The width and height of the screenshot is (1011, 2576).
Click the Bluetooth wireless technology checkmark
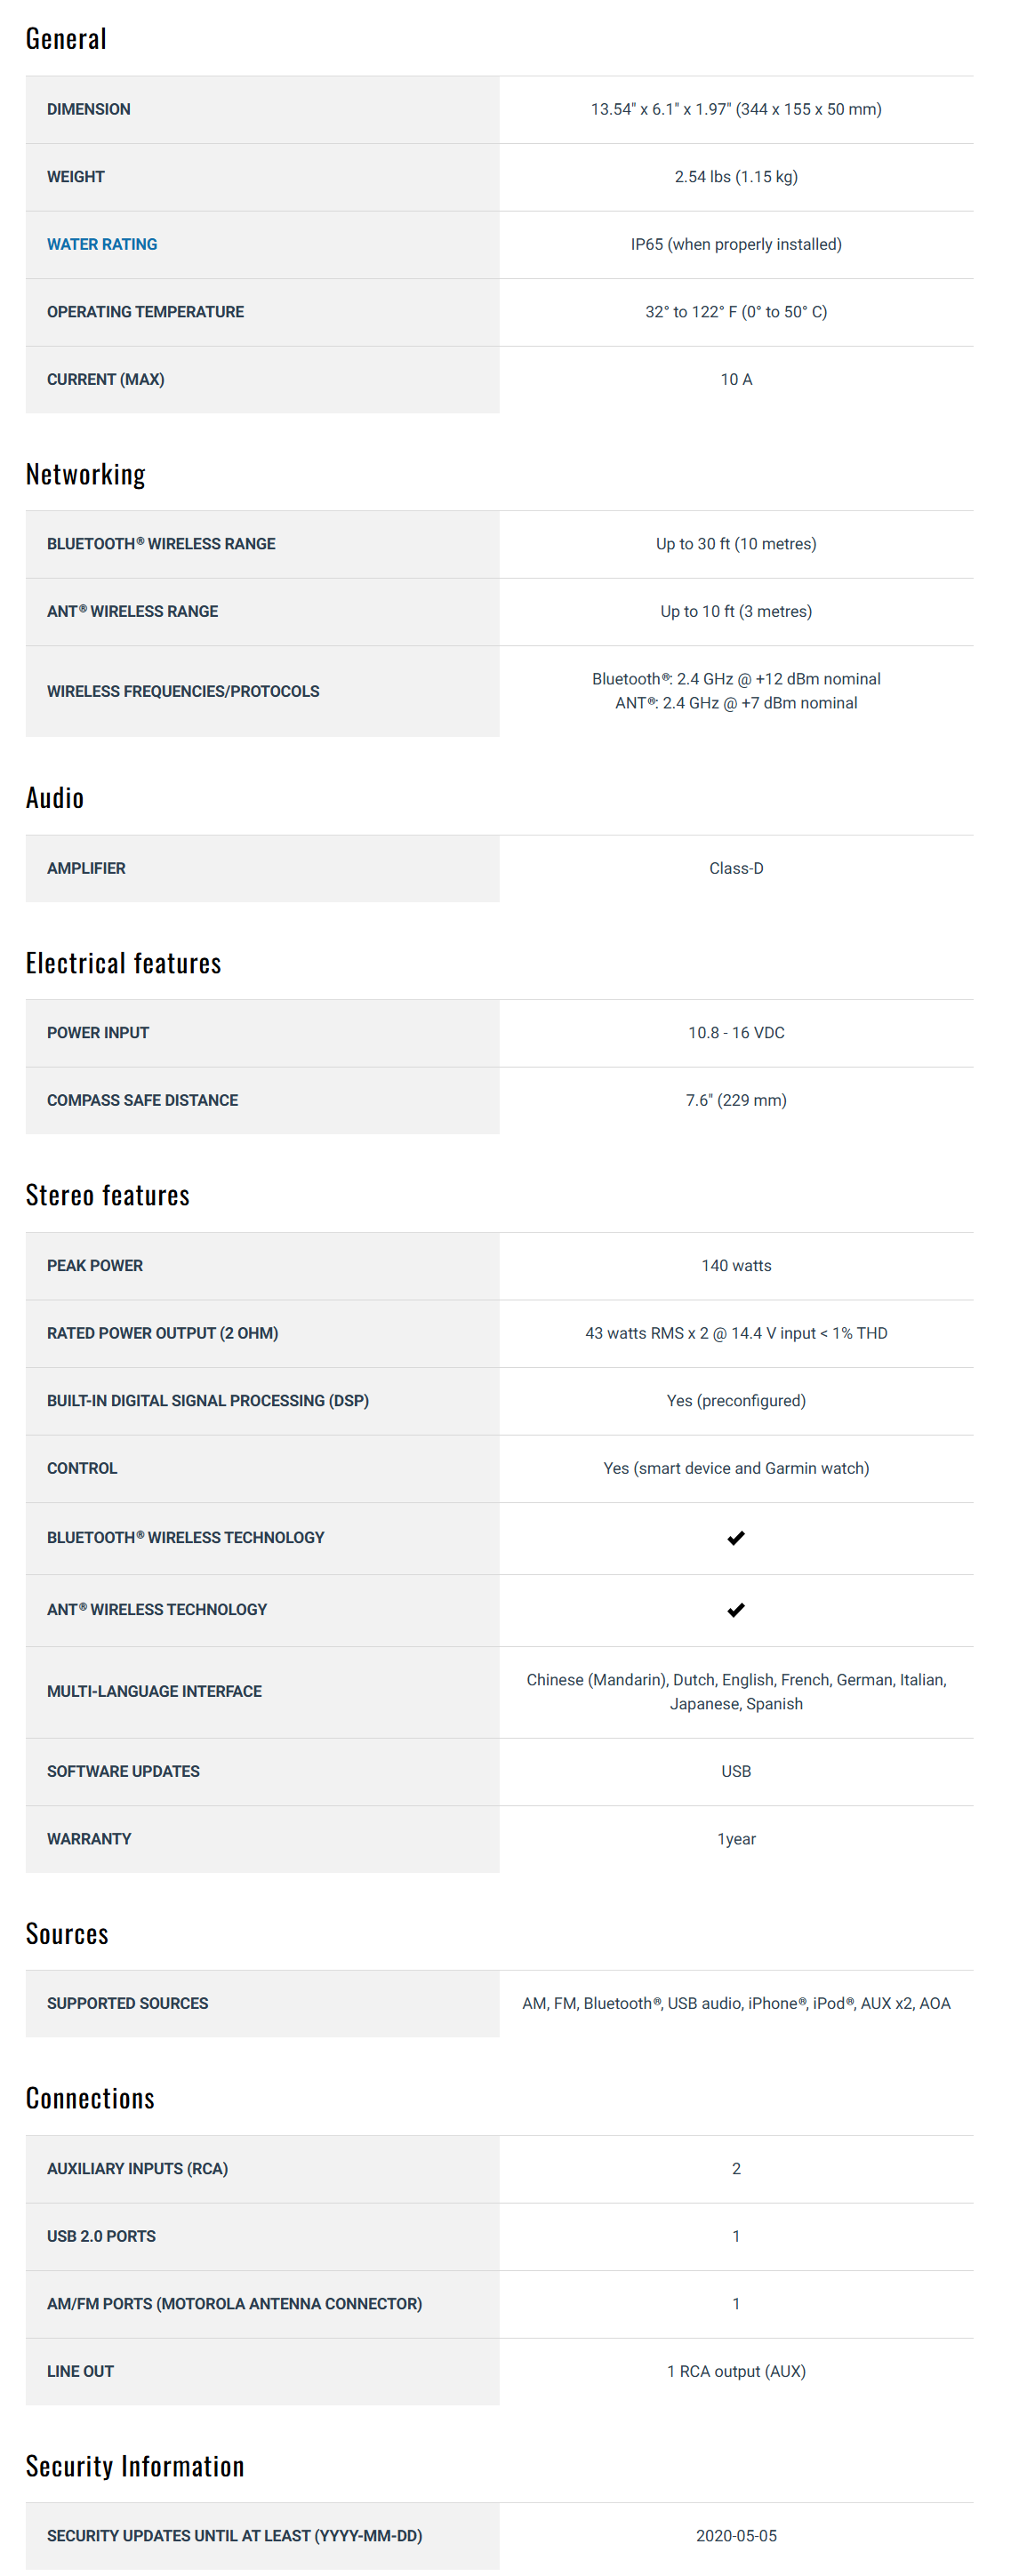(x=736, y=1537)
